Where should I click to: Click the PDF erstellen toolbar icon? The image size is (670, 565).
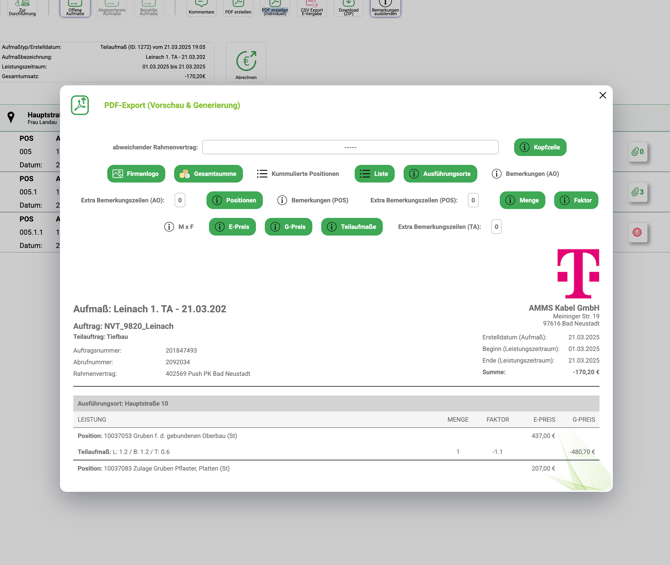[x=238, y=7]
